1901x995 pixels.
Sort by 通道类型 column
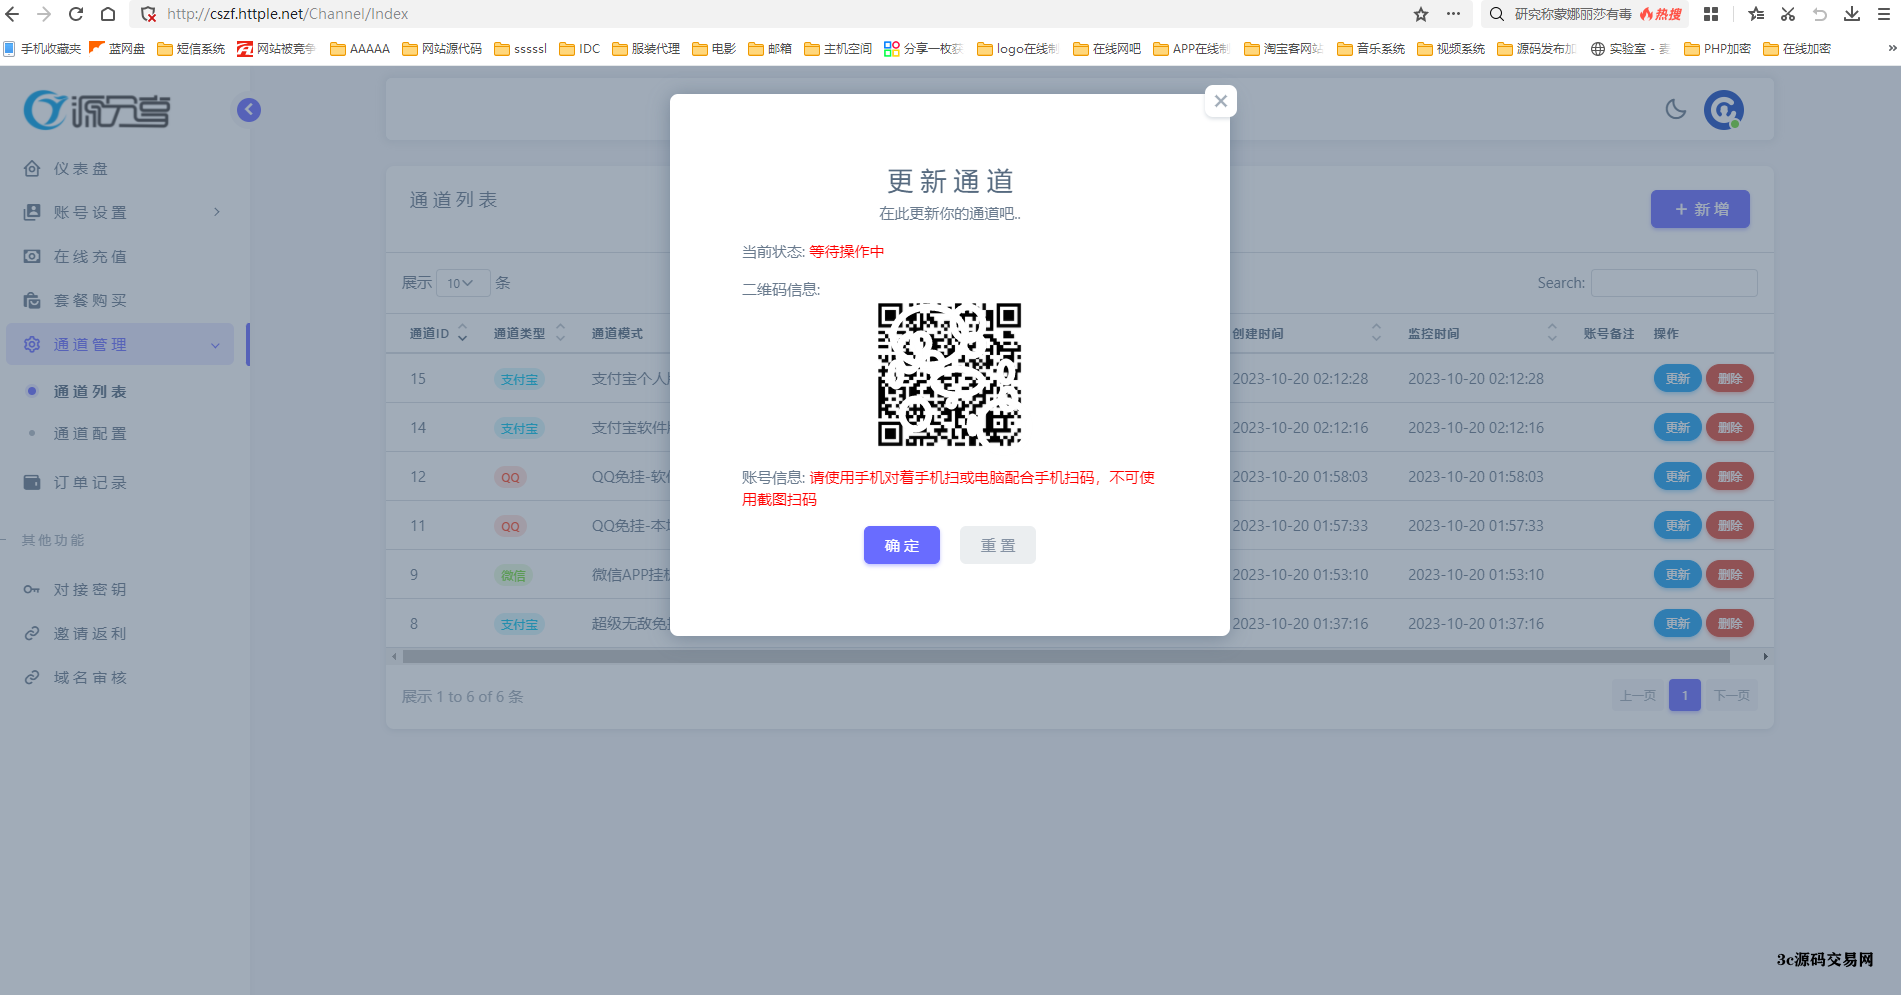(x=530, y=333)
